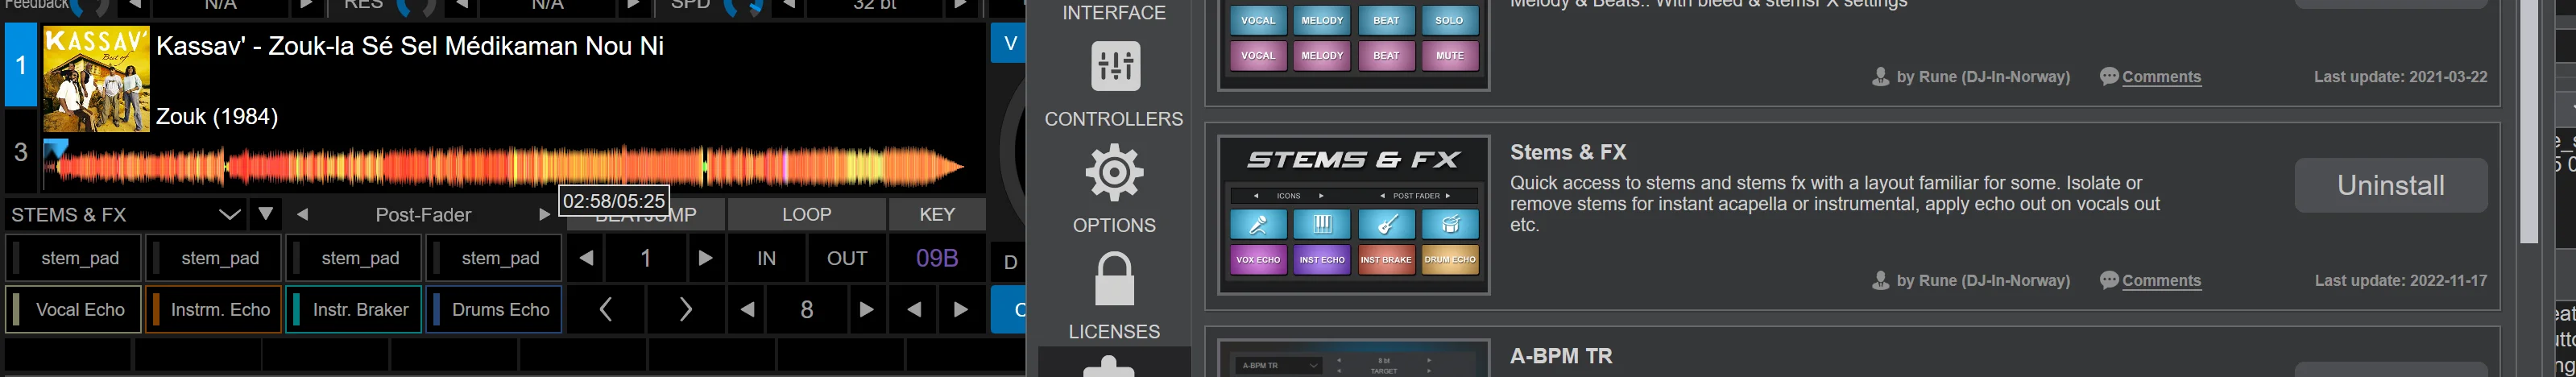This screenshot has width=2576, height=377.
Task: Lower key with left arrow under 09B
Action: (913, 309)
